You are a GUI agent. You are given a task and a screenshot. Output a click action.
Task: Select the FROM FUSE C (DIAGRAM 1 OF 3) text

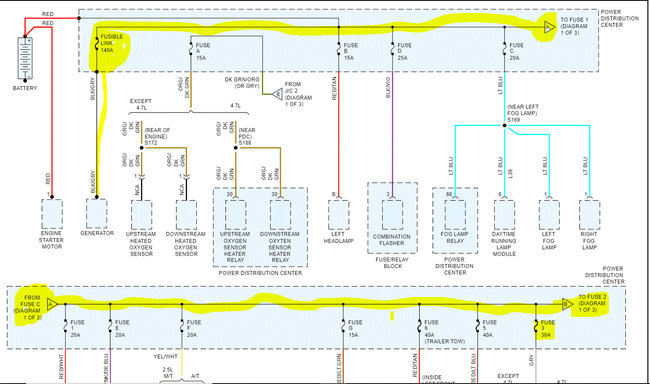pyautogui.click(x=28, y=307)
